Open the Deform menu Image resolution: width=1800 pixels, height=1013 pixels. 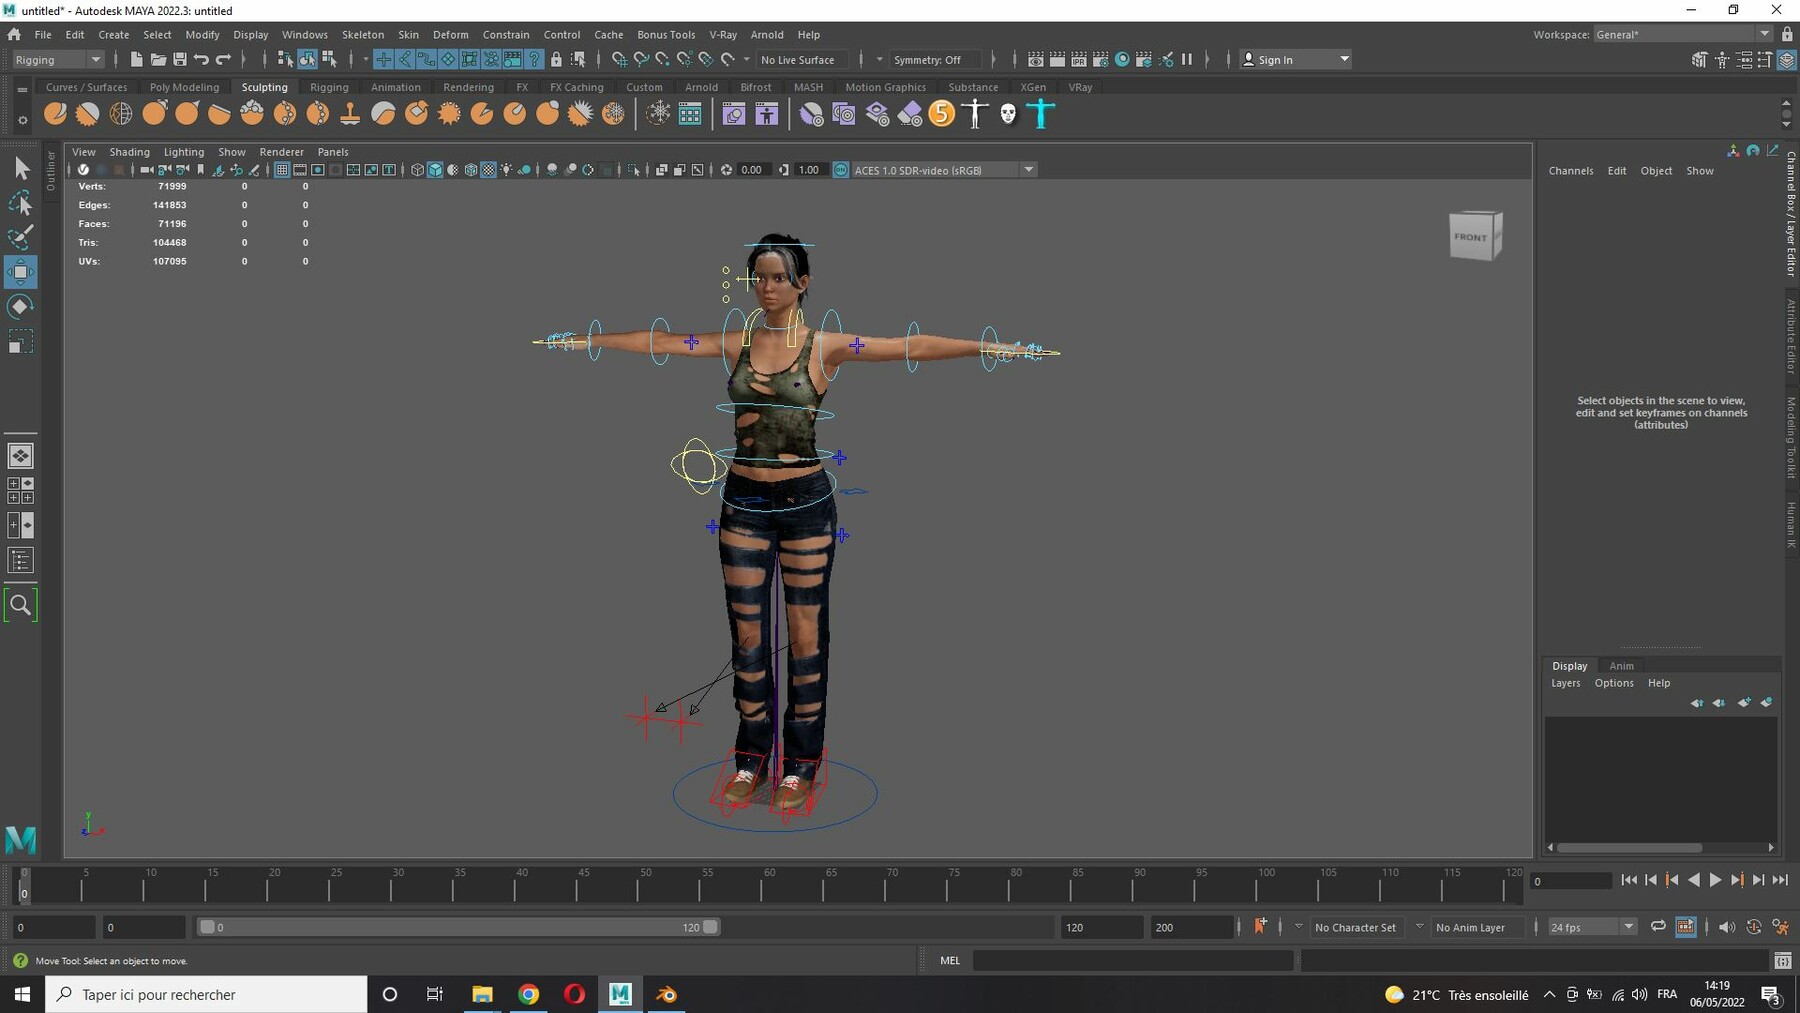450,35
